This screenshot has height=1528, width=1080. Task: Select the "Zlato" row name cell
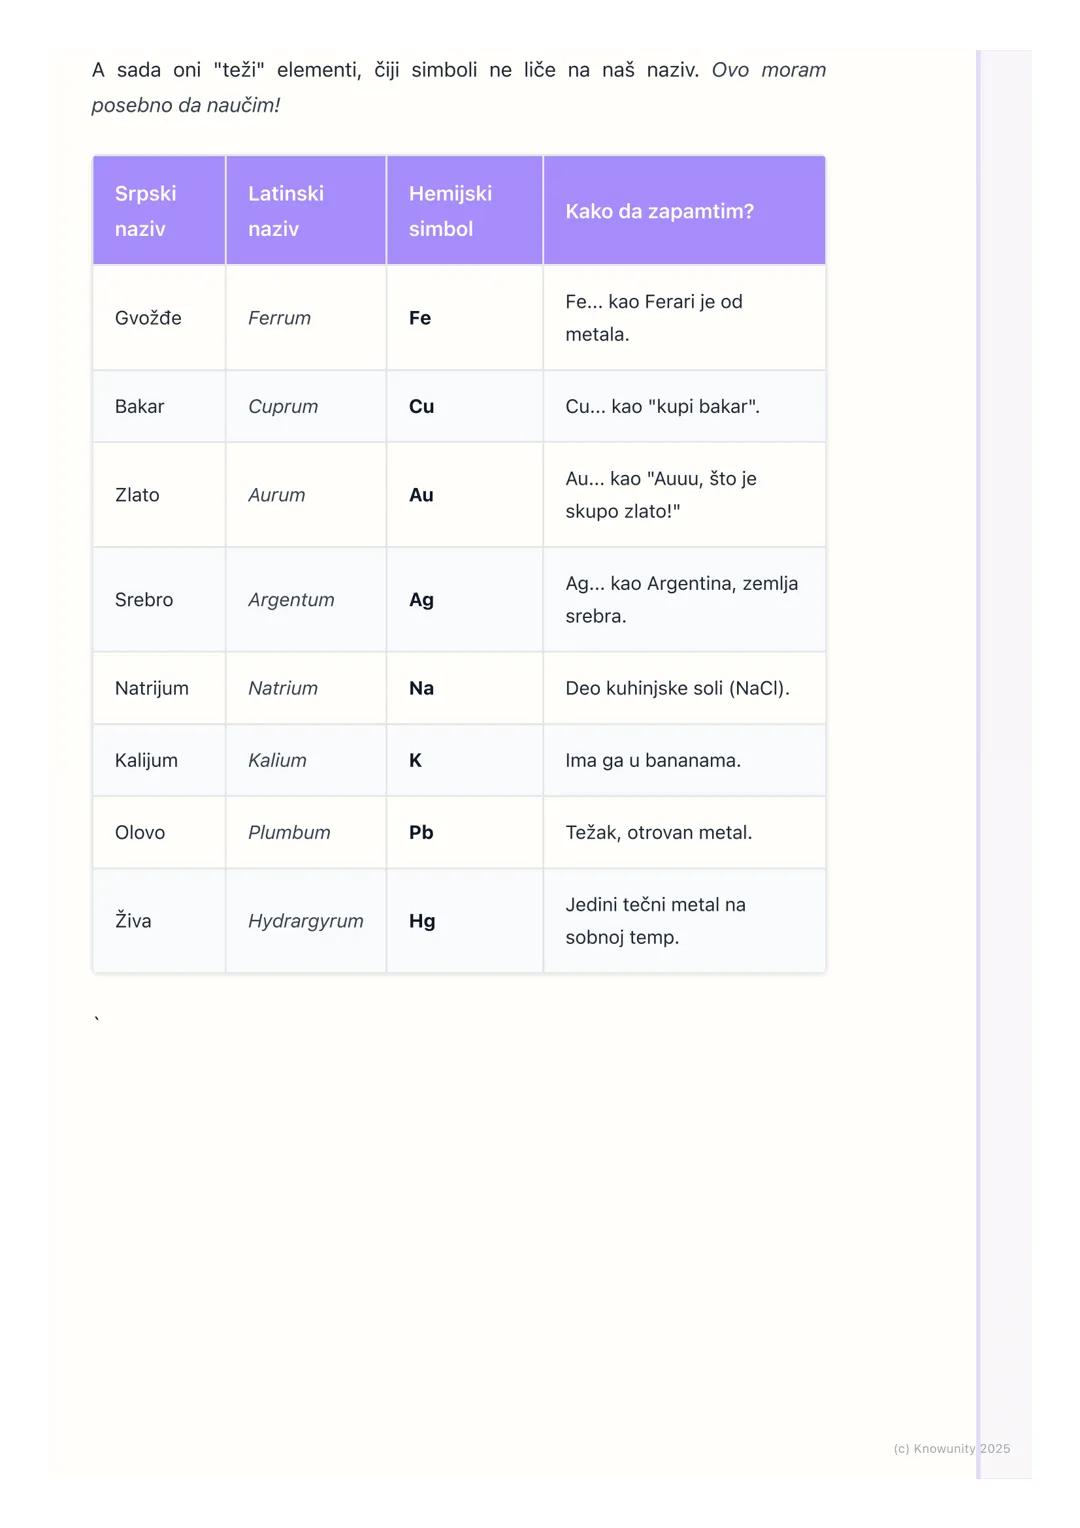pyautogui.click(x=137, y=495)
